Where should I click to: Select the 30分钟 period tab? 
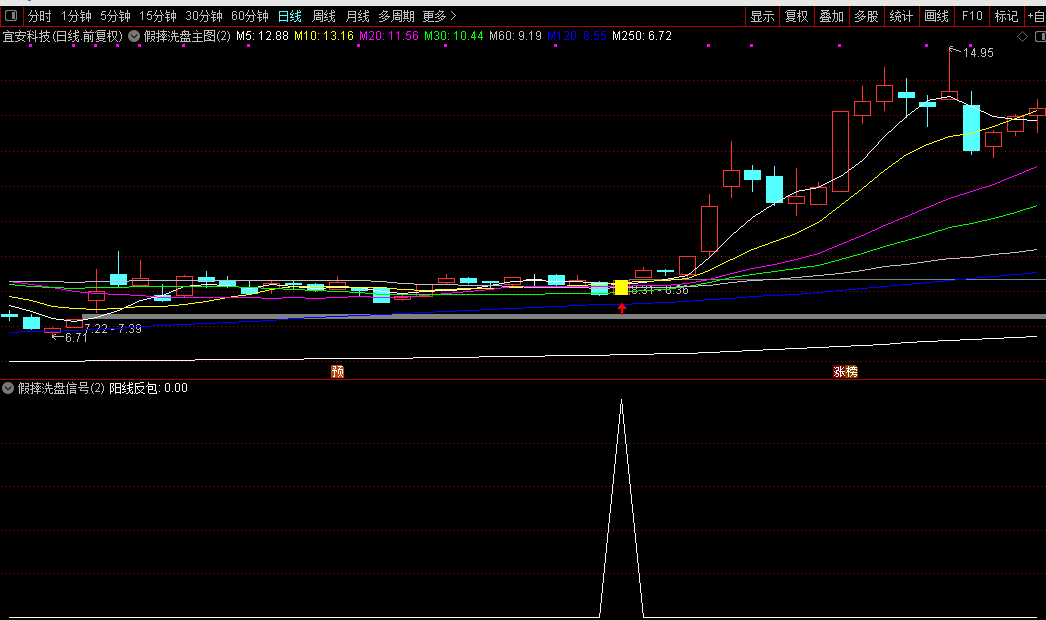coord(203,16)
